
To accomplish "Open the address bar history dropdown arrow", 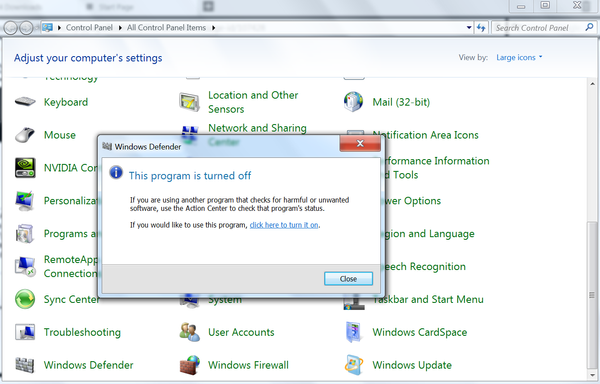I will 469,28.
